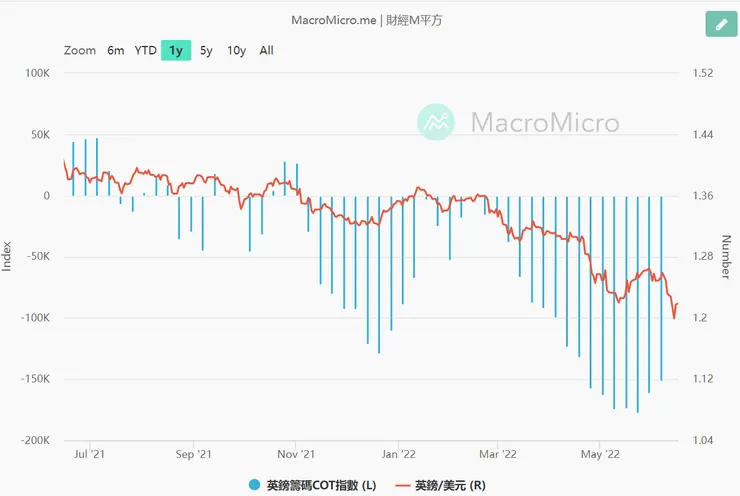The height and width of the screenshot is (496, 740).
Task: Click the MacroMicro watermark text
Action: tap(545, 123)
